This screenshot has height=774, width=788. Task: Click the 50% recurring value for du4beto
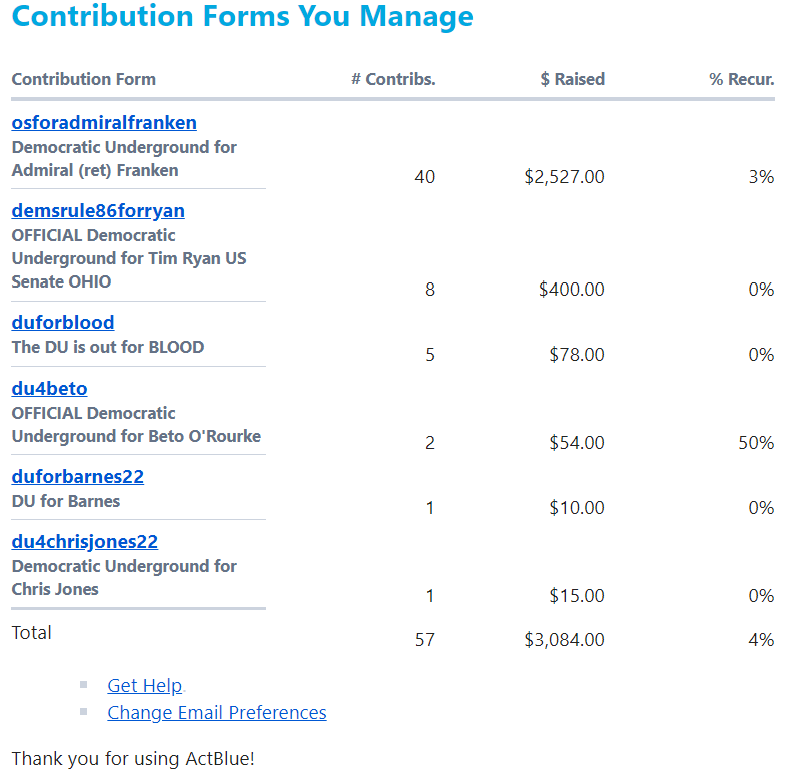click(756, 443)
